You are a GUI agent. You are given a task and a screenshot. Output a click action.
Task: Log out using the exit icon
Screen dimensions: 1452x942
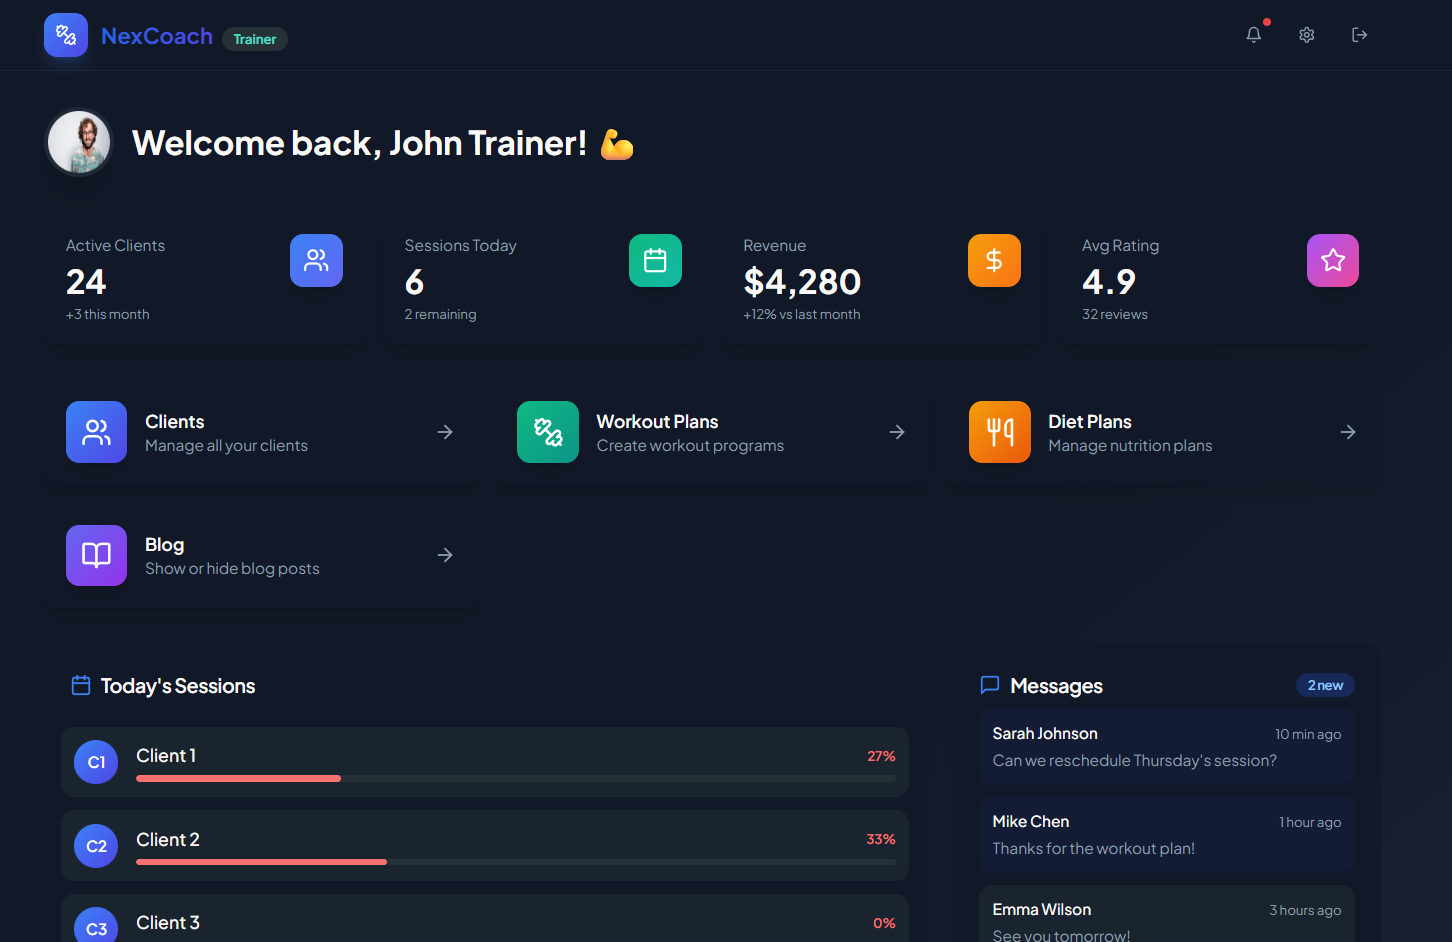[x=1360, y=35]
